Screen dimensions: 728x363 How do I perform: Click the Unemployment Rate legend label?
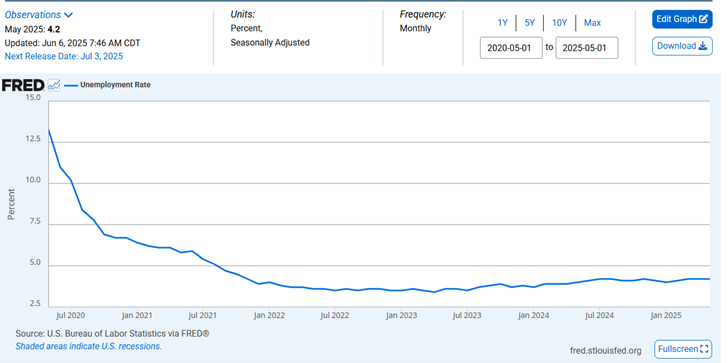(x=115, y=85)
